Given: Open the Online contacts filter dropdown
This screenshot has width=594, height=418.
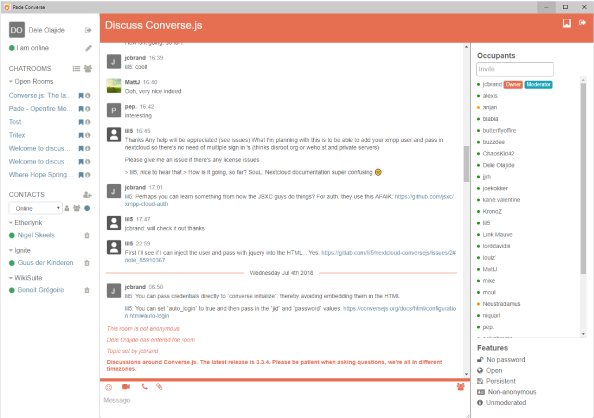Looking at the screenshot, I should (36, 208).
